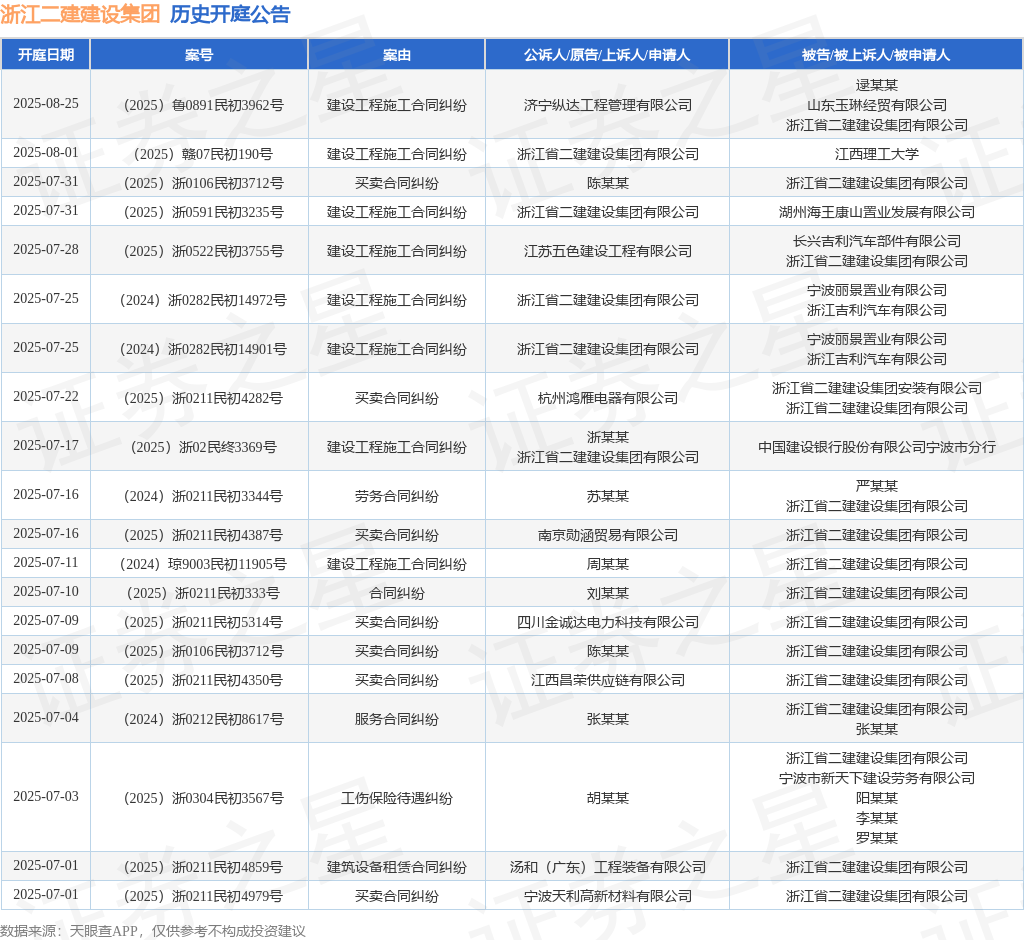
Task: Click case number (2025)浙0522民初3755号
Action: click(204, 251)
